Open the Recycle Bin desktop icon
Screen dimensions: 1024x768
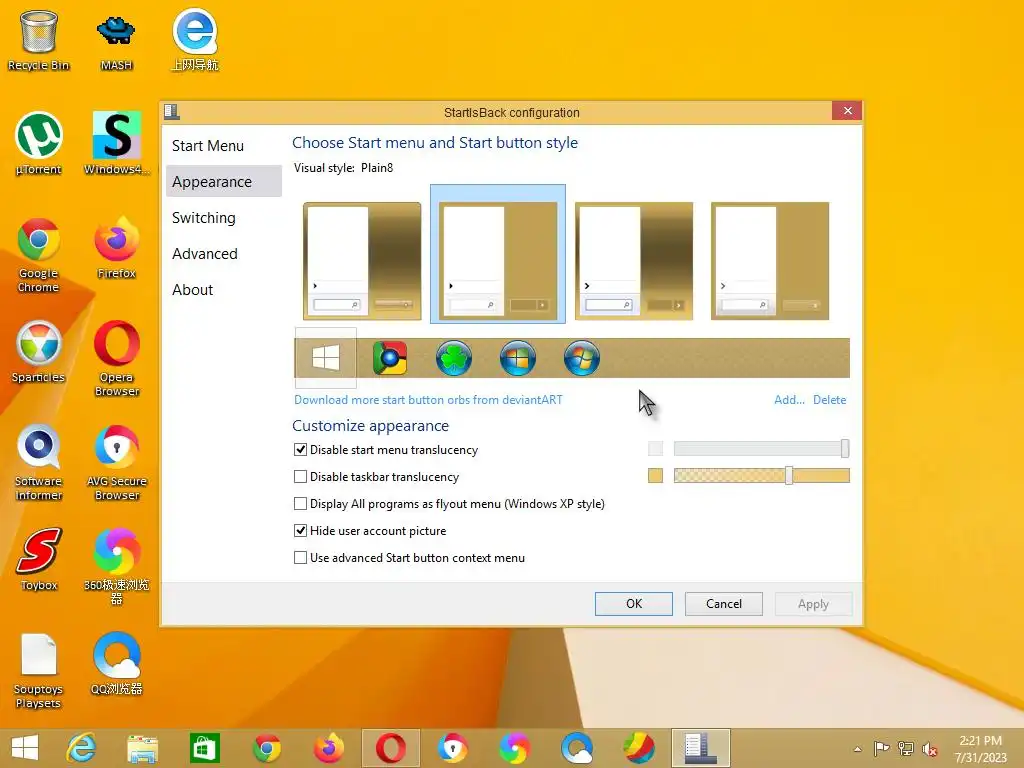(39, 40)
